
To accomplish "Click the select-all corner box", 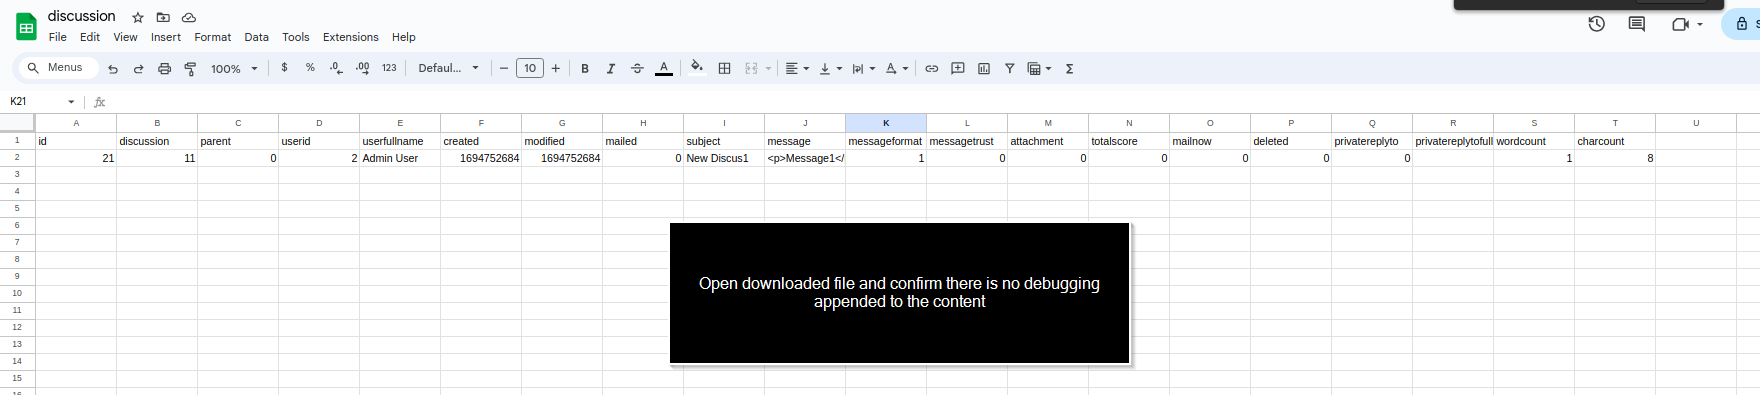I will point(17,123).
